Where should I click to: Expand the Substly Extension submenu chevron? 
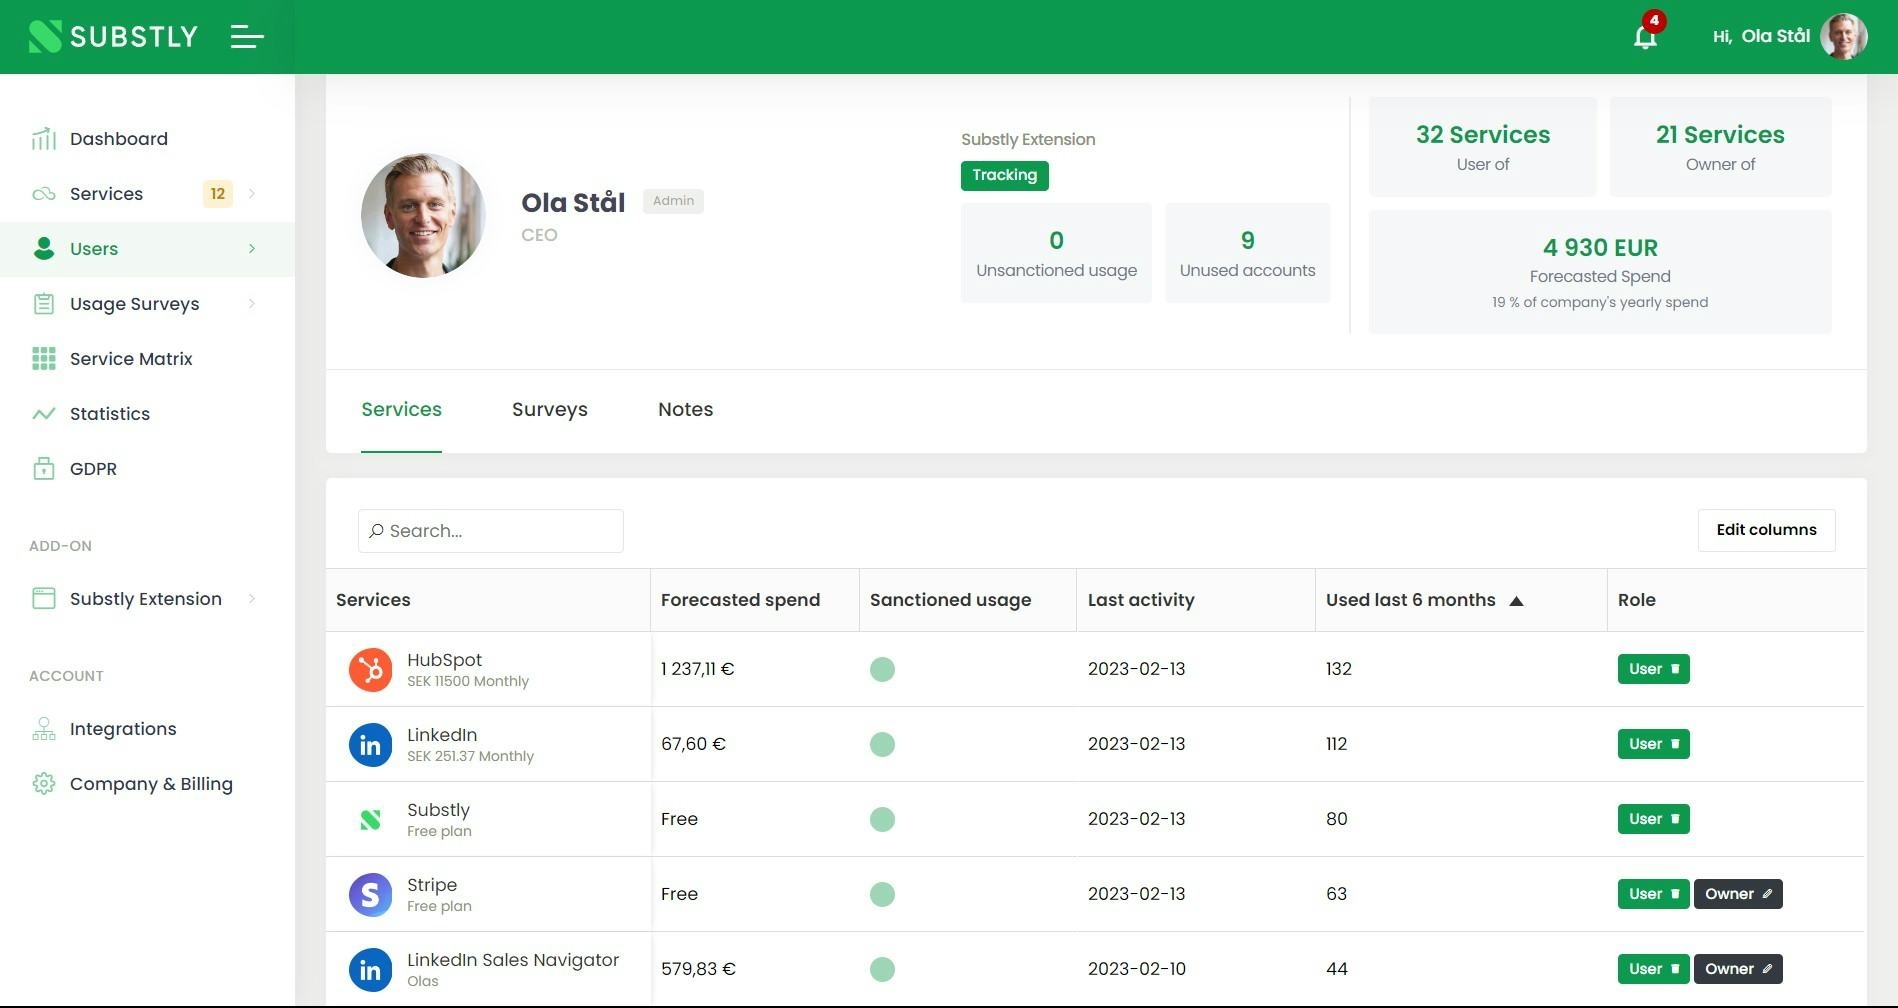point(252,599)
